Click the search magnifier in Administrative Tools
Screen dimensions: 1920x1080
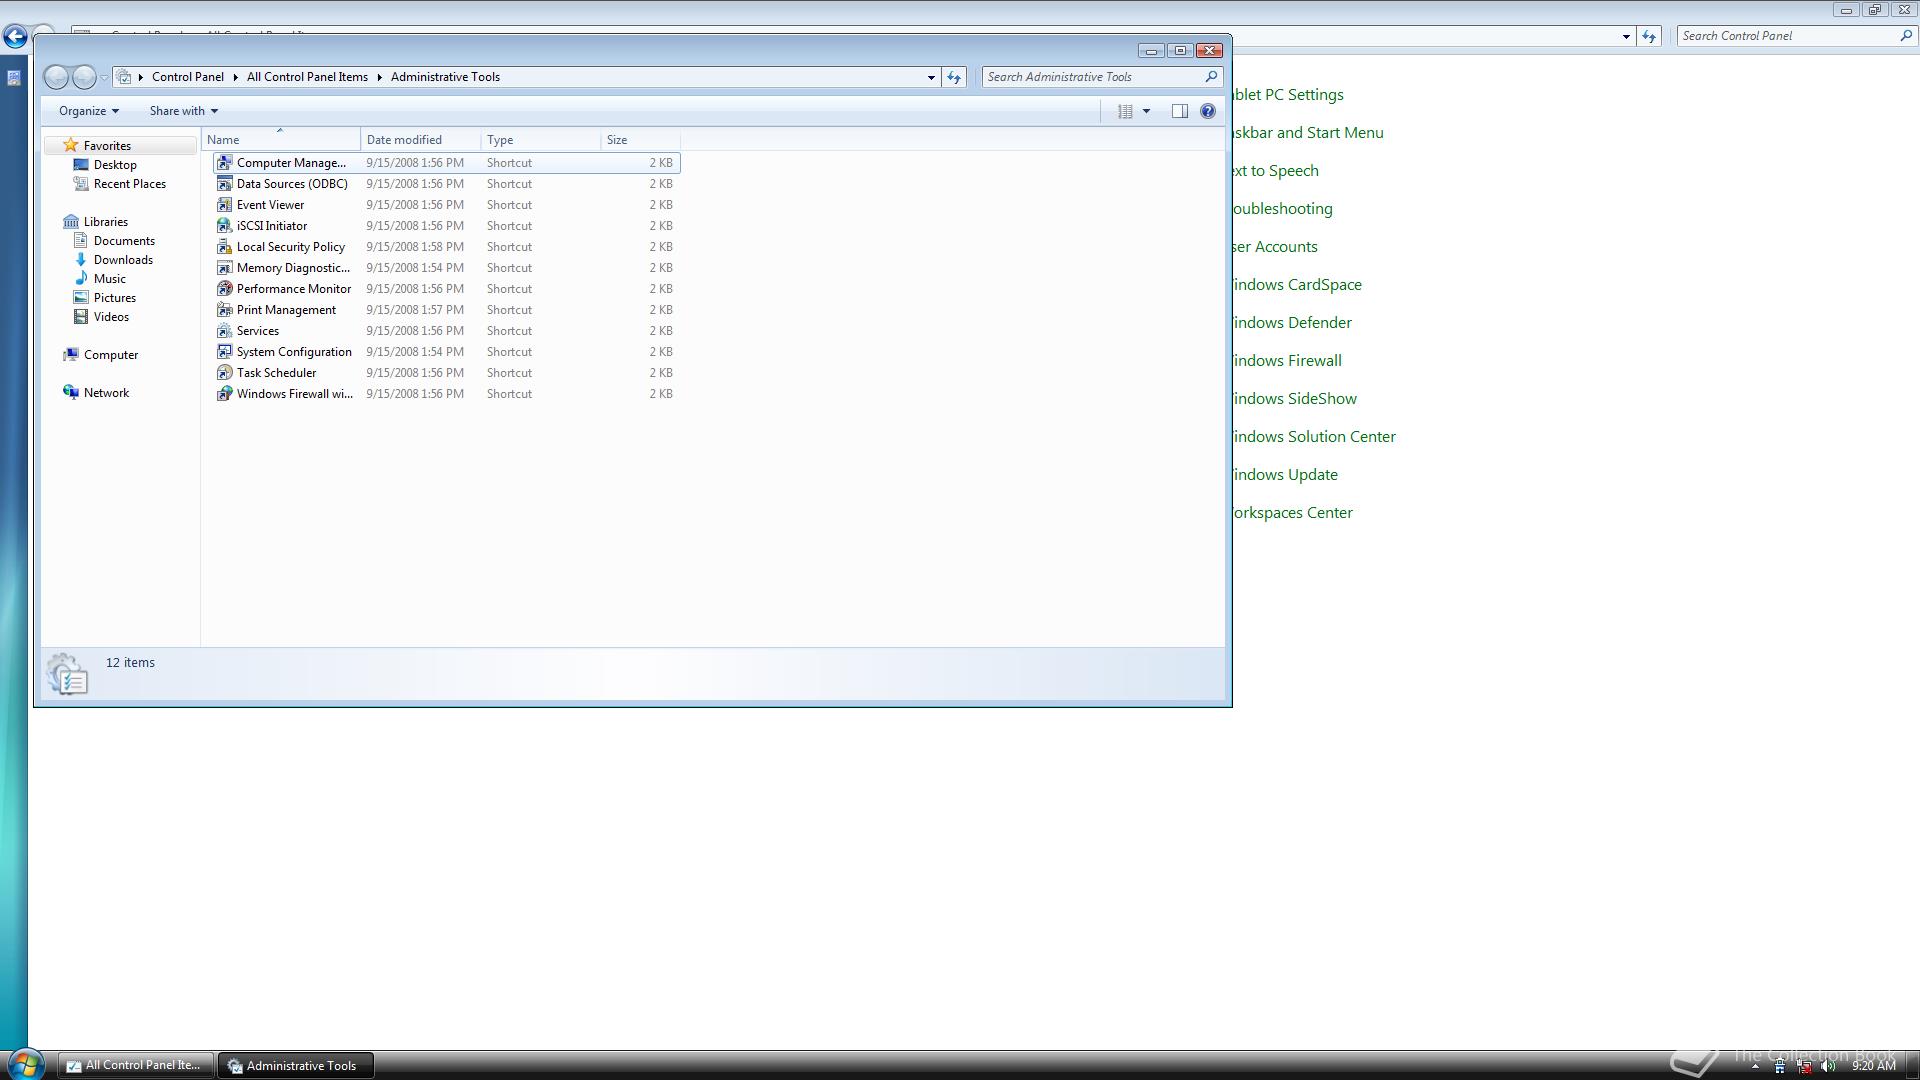coord(1211,77)
